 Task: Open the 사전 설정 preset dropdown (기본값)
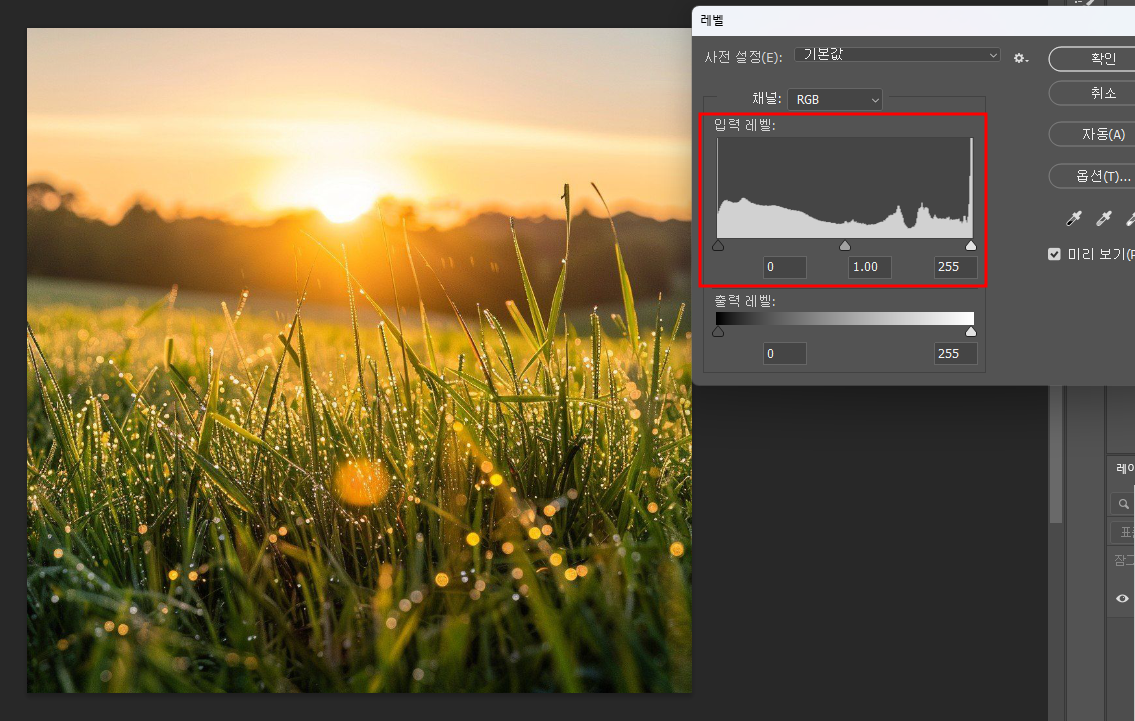tap(898, 55)
